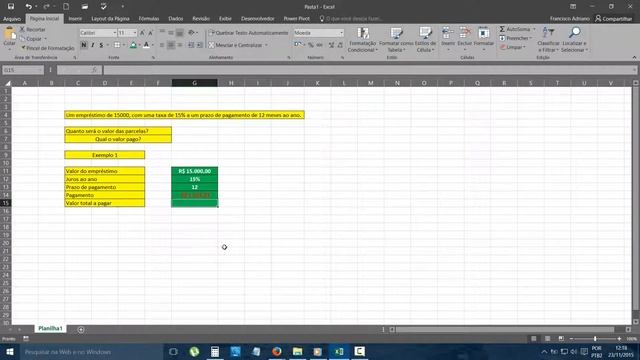This screenshot has width=640, height=360.
Task: Expand Mesclar e Centralizar dropdown arrow
Action: (266, 45)
